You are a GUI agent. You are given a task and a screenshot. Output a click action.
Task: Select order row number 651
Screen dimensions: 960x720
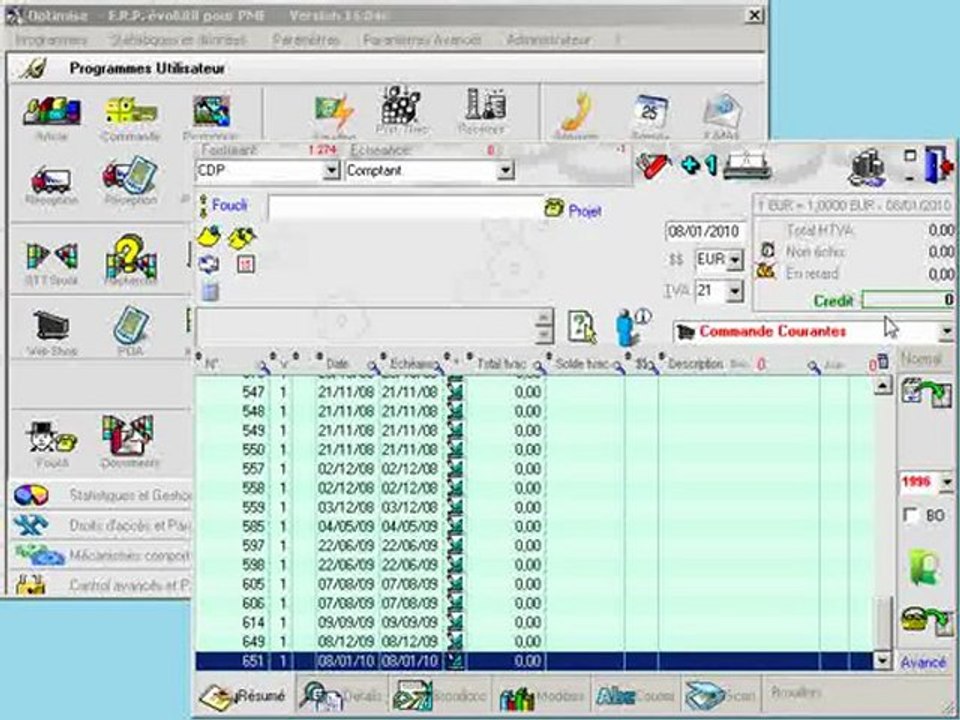(x=534, y=661)
